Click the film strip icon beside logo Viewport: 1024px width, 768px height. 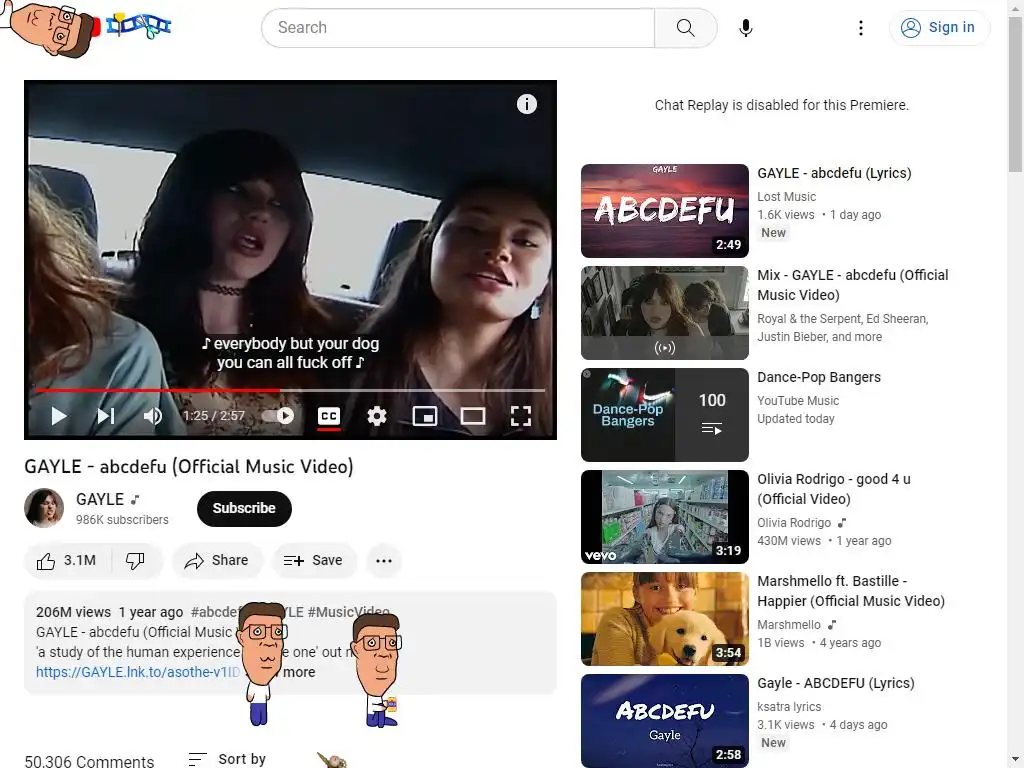(138, 25)
